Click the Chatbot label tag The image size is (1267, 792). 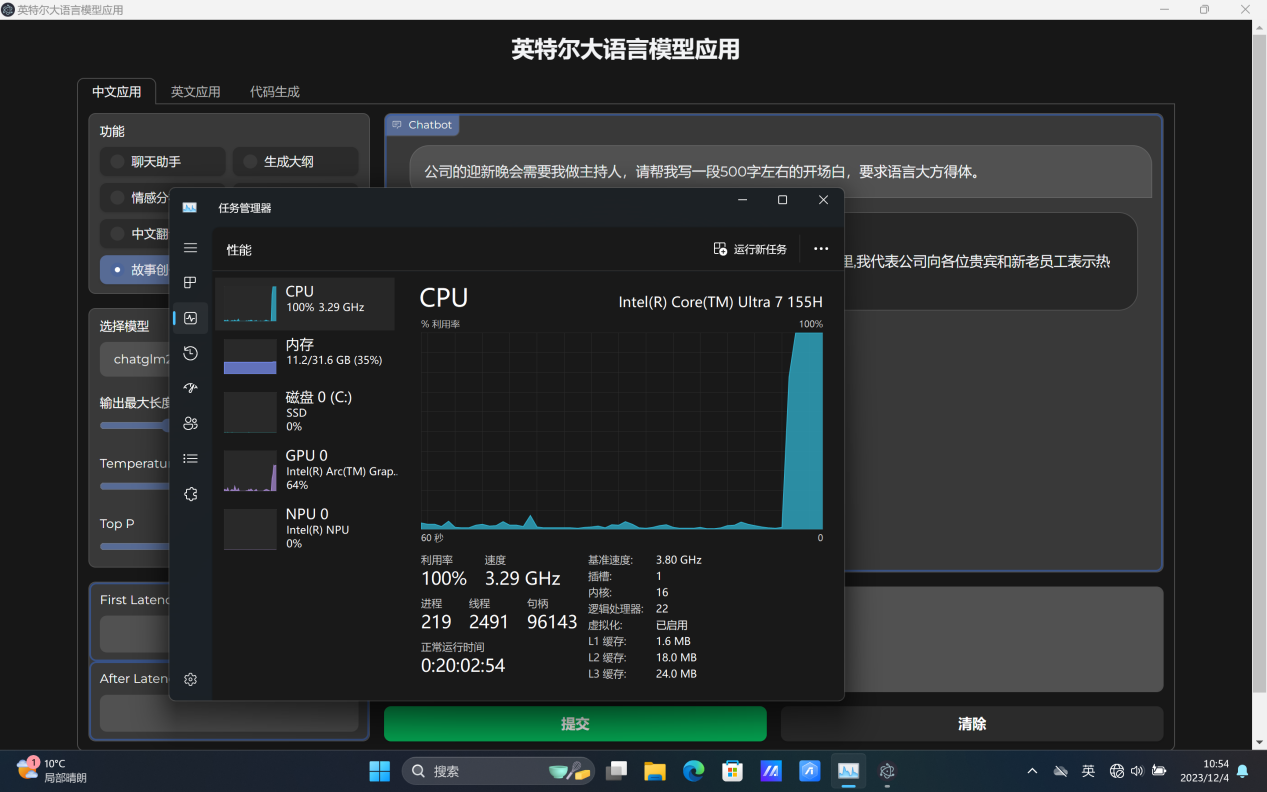(x=422, y=125)
